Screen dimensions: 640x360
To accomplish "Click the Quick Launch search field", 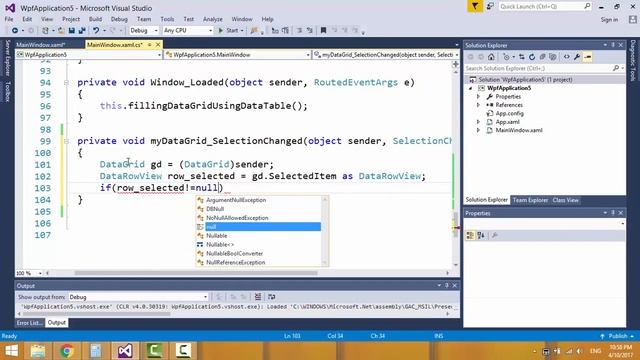I will [x=545, y=6].
